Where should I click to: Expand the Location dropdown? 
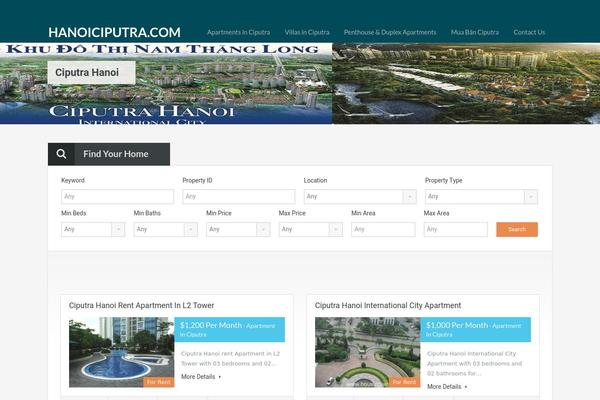point(360,196)
